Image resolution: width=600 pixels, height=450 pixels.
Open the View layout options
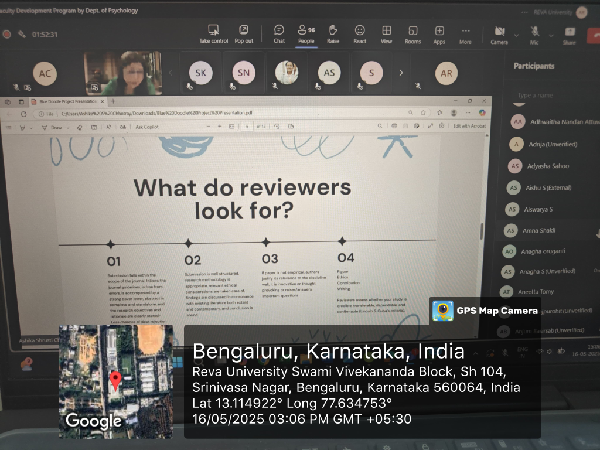coord(386,34)
